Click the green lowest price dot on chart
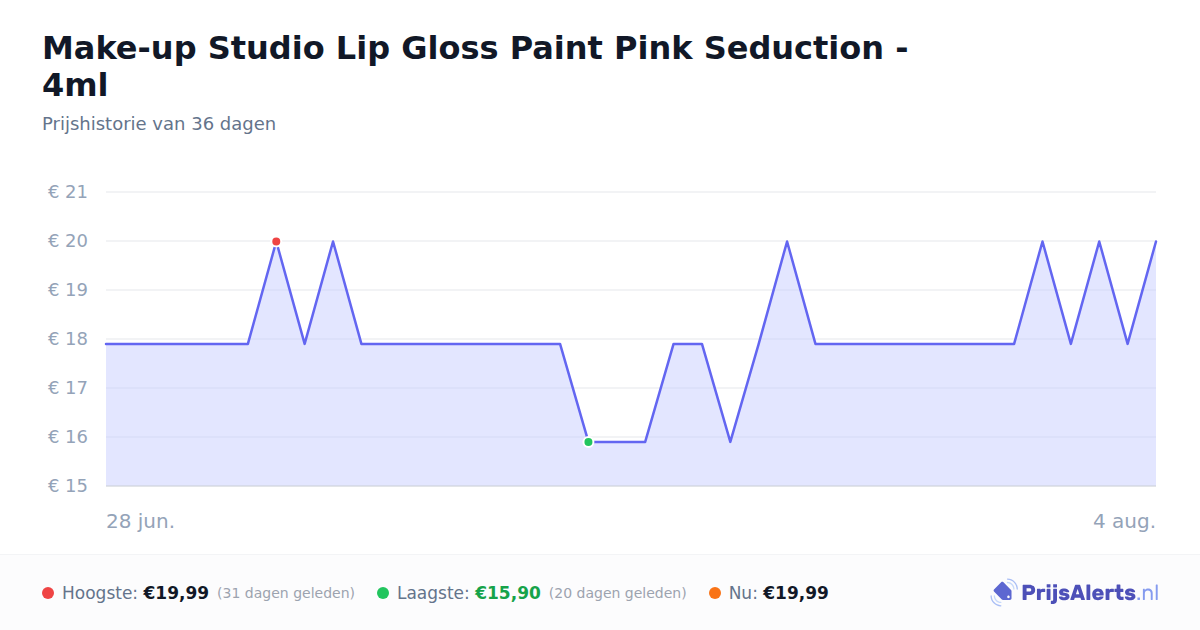 (588, 441)
